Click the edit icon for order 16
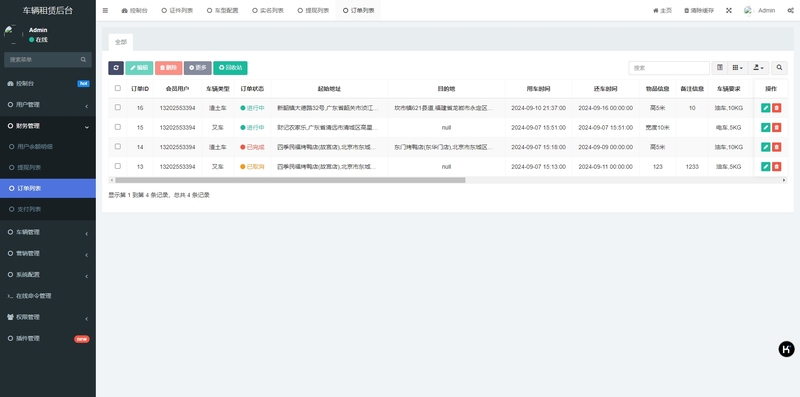This screenshot has height=397, width=800. click(765, 108)
